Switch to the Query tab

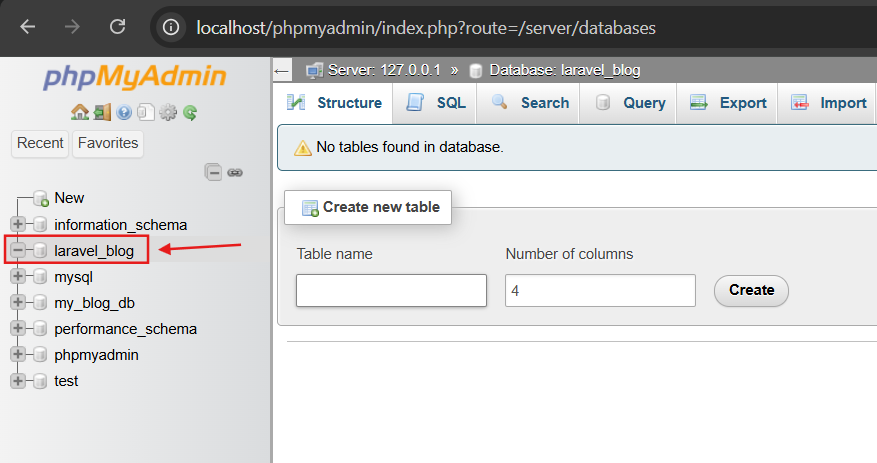coord(629,103)
